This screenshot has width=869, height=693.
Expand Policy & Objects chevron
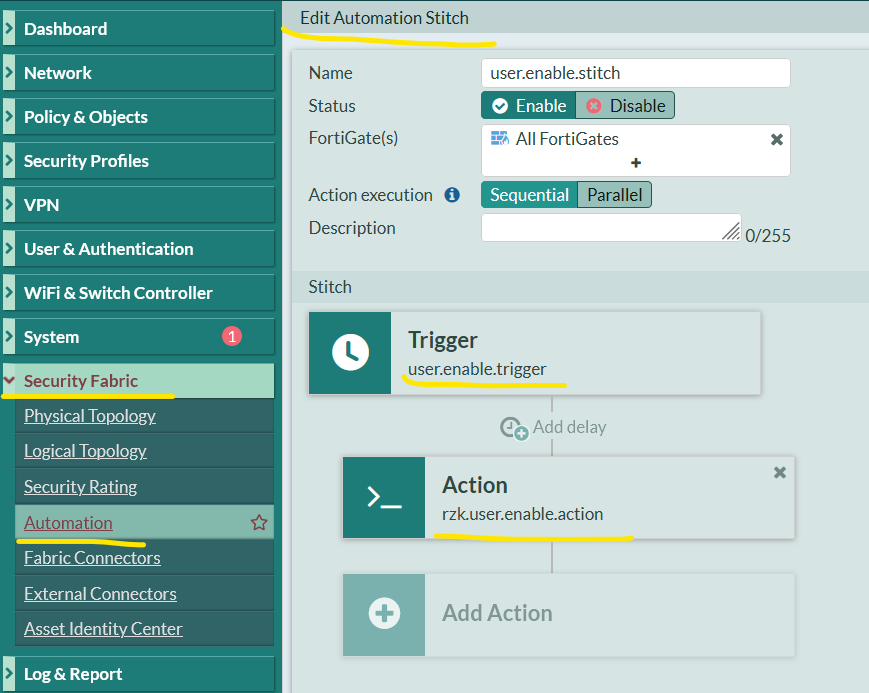pyautogui.click(x=9, y=116)
